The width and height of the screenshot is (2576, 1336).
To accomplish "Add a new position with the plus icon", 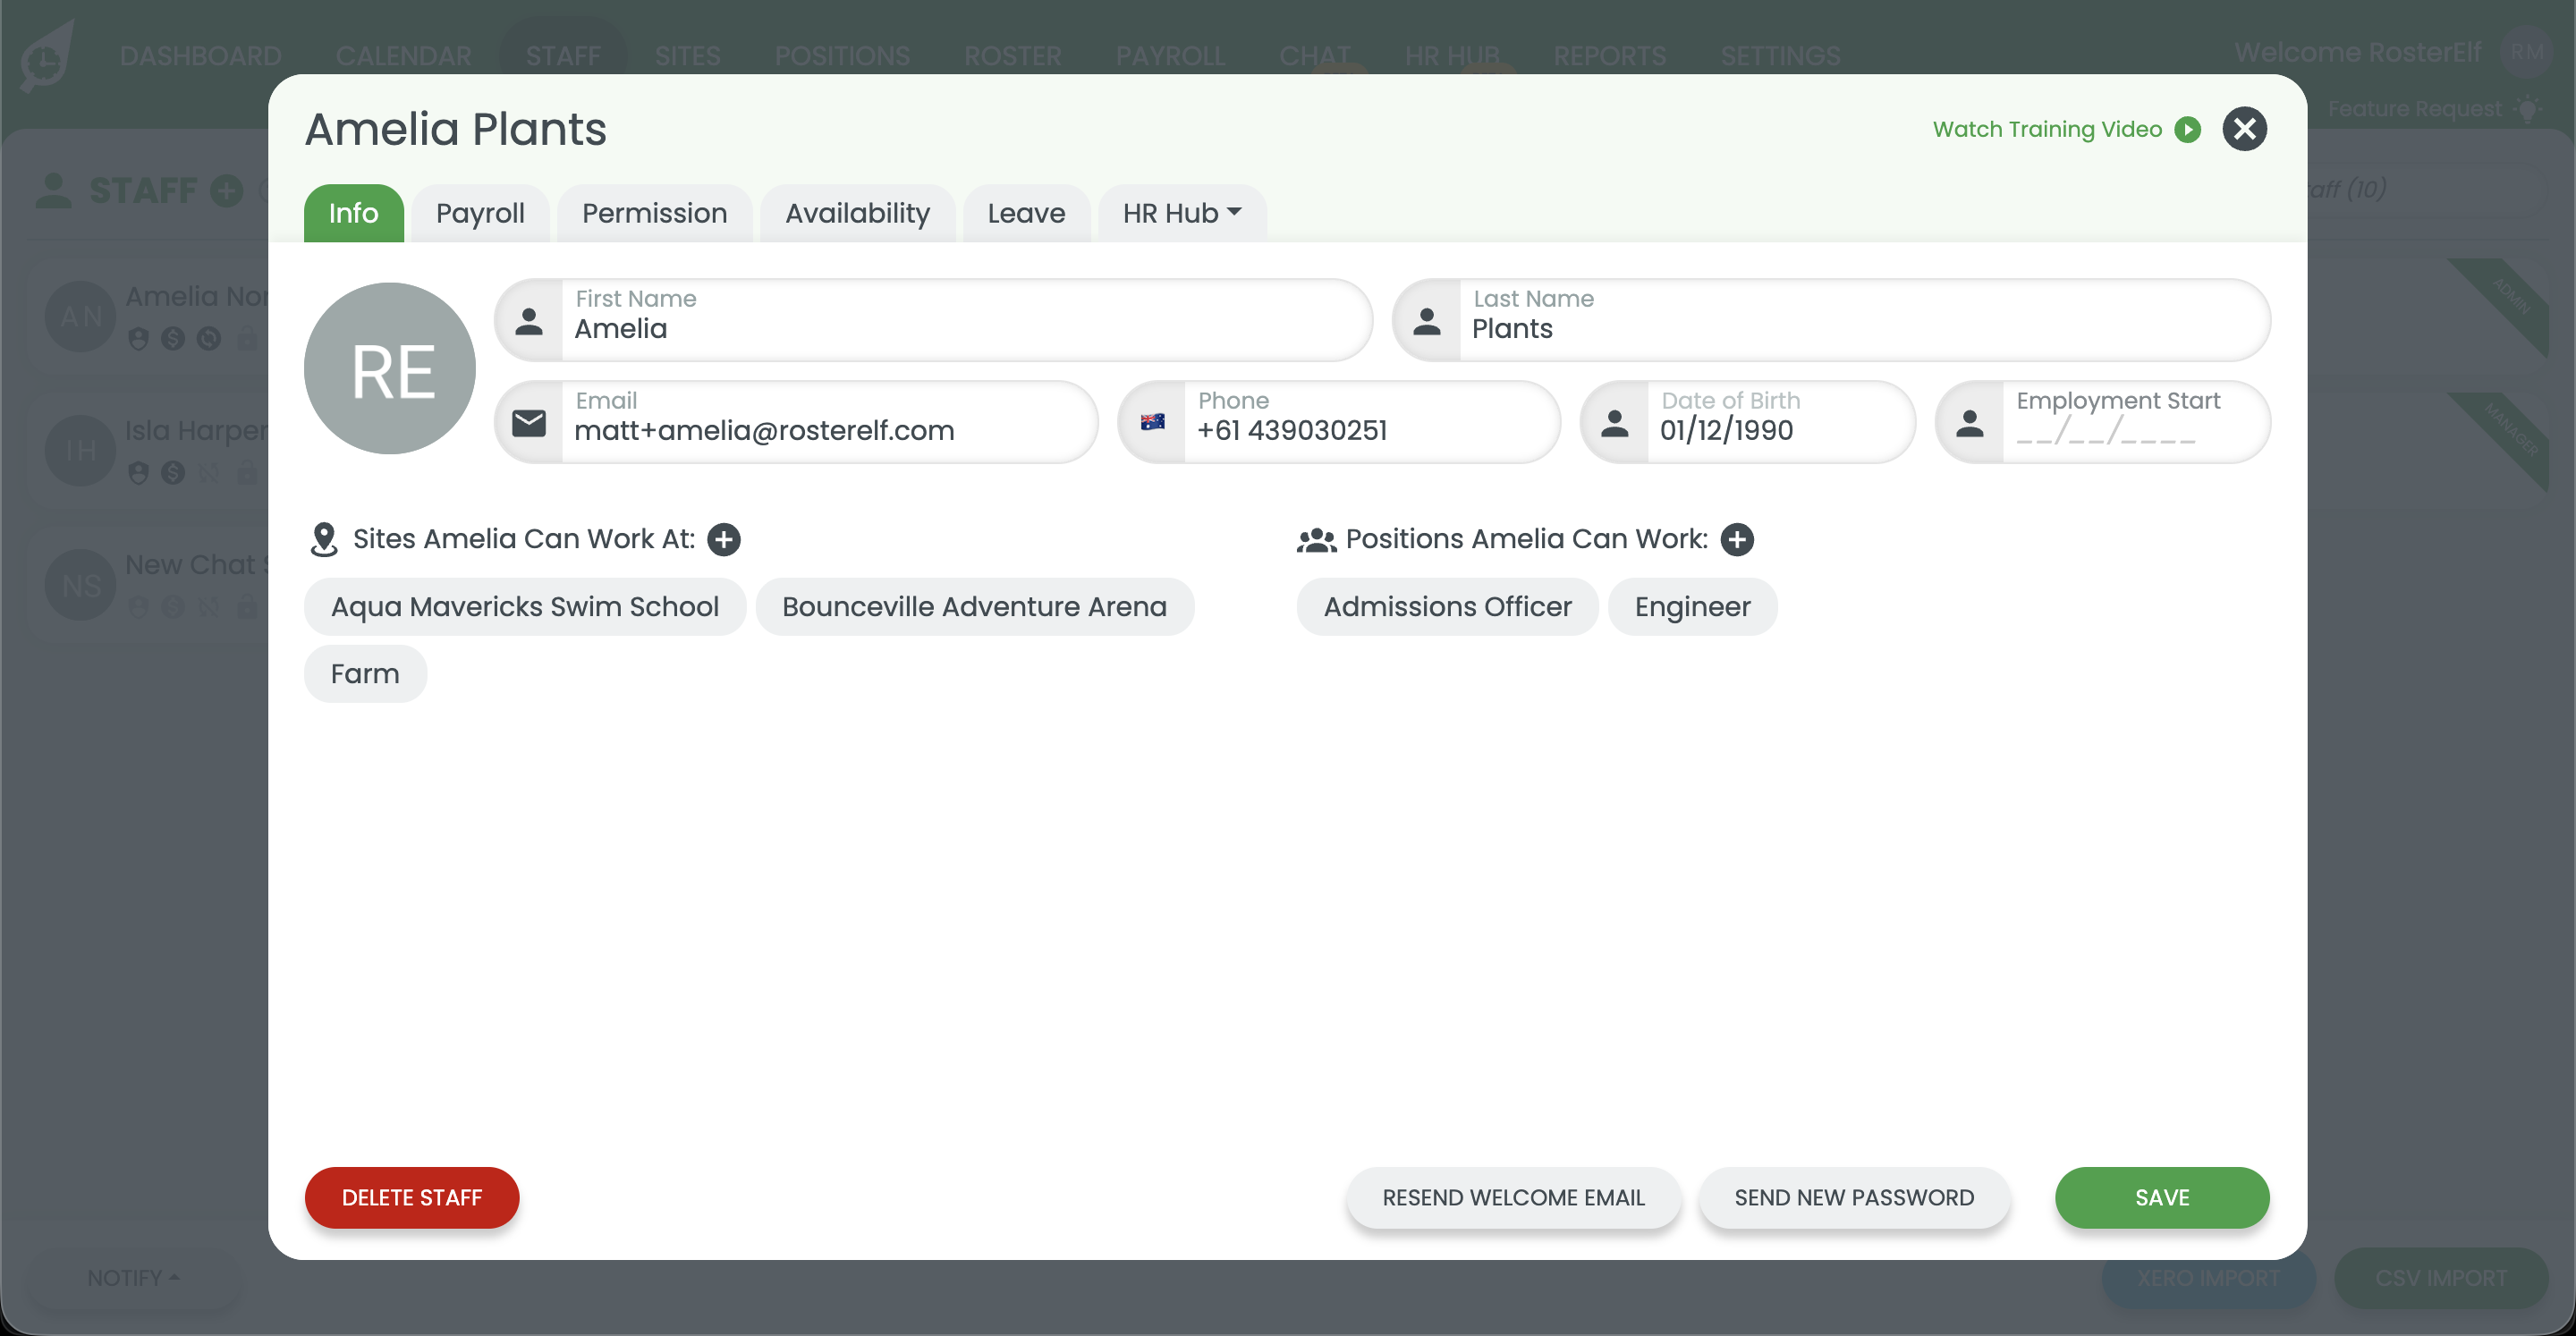I will [x=1737, y=539].
